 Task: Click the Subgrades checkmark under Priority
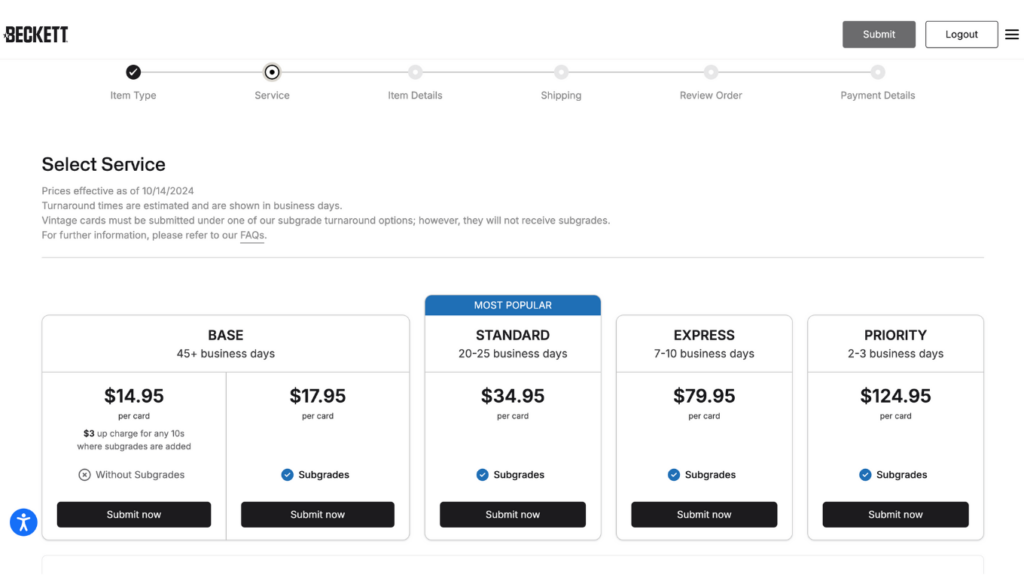(865, 475)
